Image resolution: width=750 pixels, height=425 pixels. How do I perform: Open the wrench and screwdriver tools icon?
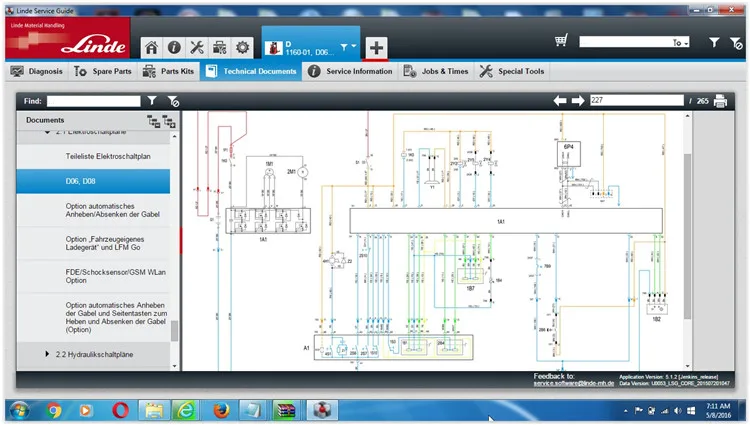coord(197,47)
